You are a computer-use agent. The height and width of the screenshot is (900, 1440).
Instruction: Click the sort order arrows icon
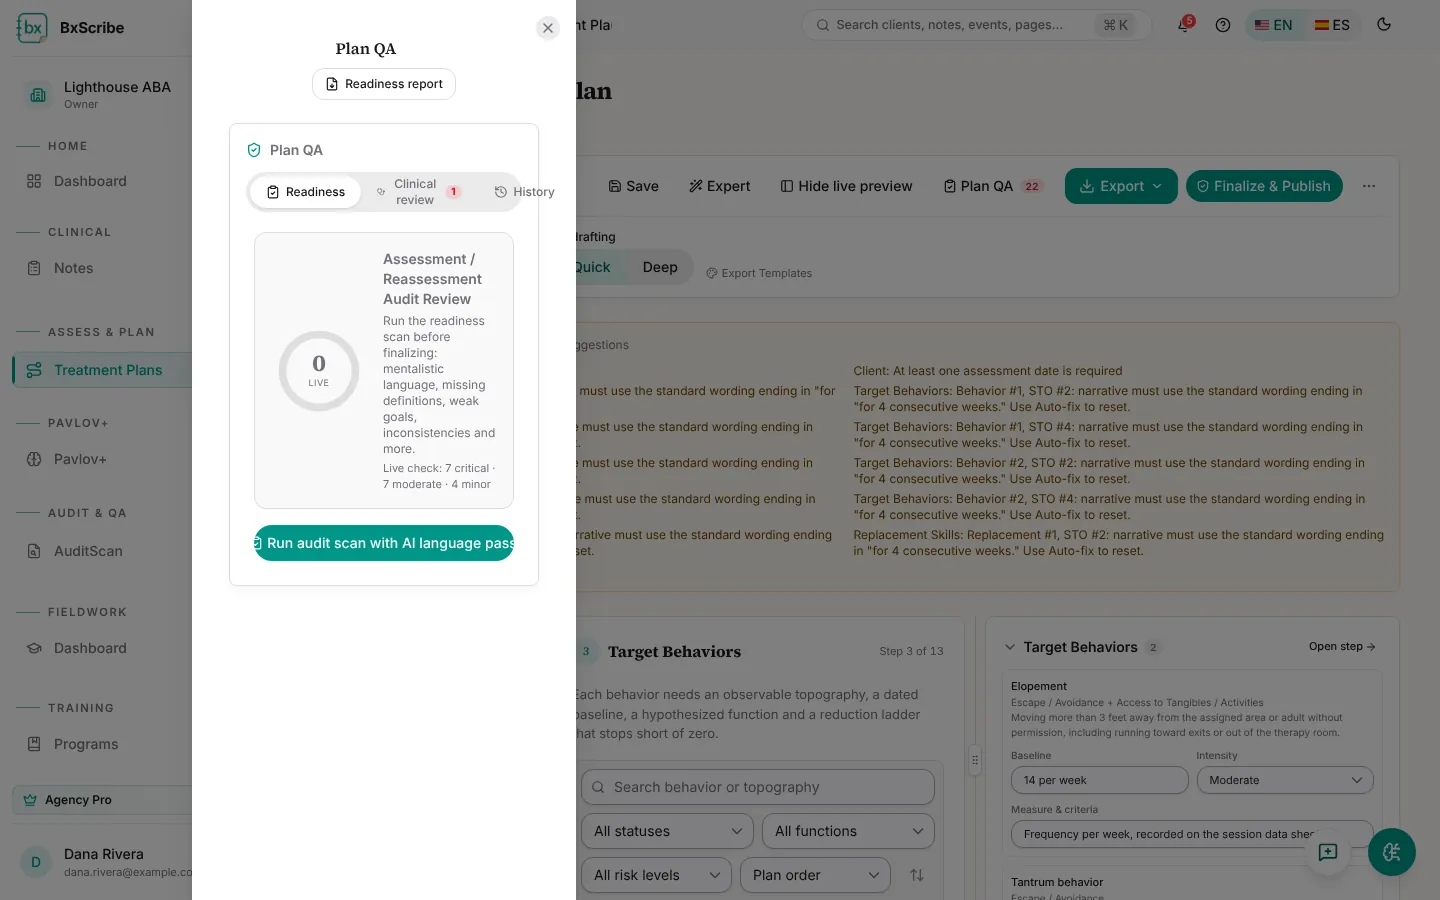click(x=917, y=875)
